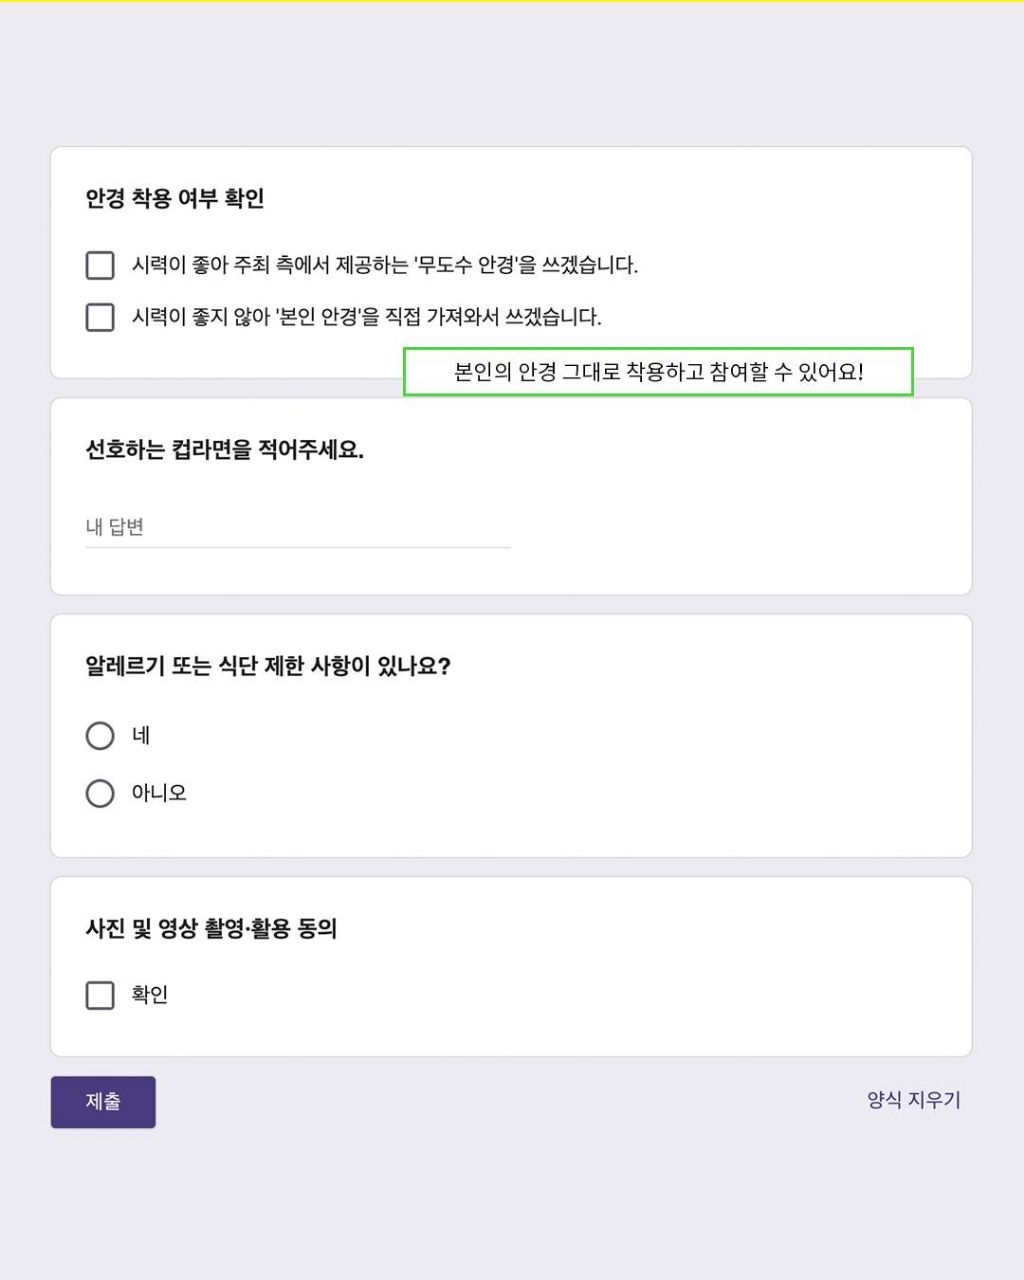Click the '네' option label text
Screen dimensions: 1024x1280
coord(141,736)
